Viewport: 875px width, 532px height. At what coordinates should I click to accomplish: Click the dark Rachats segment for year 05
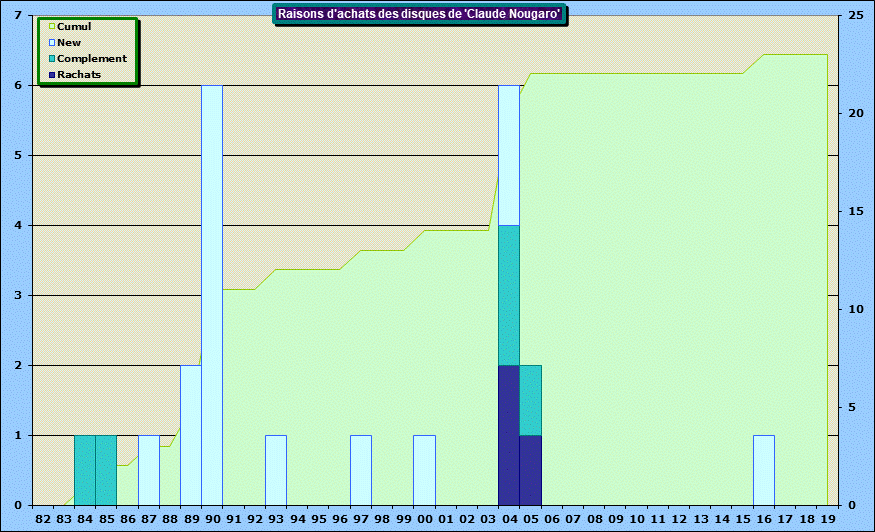[x=531, y=470]
